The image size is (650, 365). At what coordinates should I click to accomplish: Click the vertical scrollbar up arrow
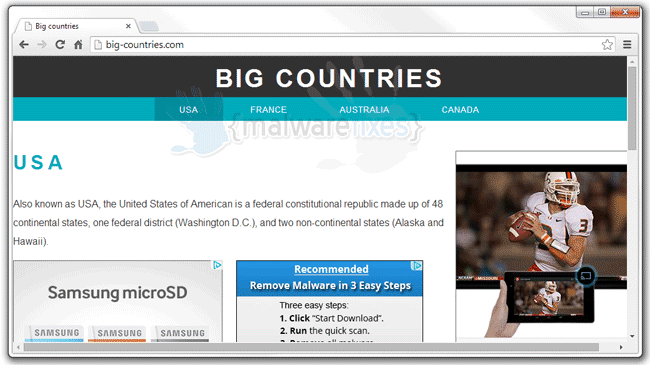(x=632, y=62)
